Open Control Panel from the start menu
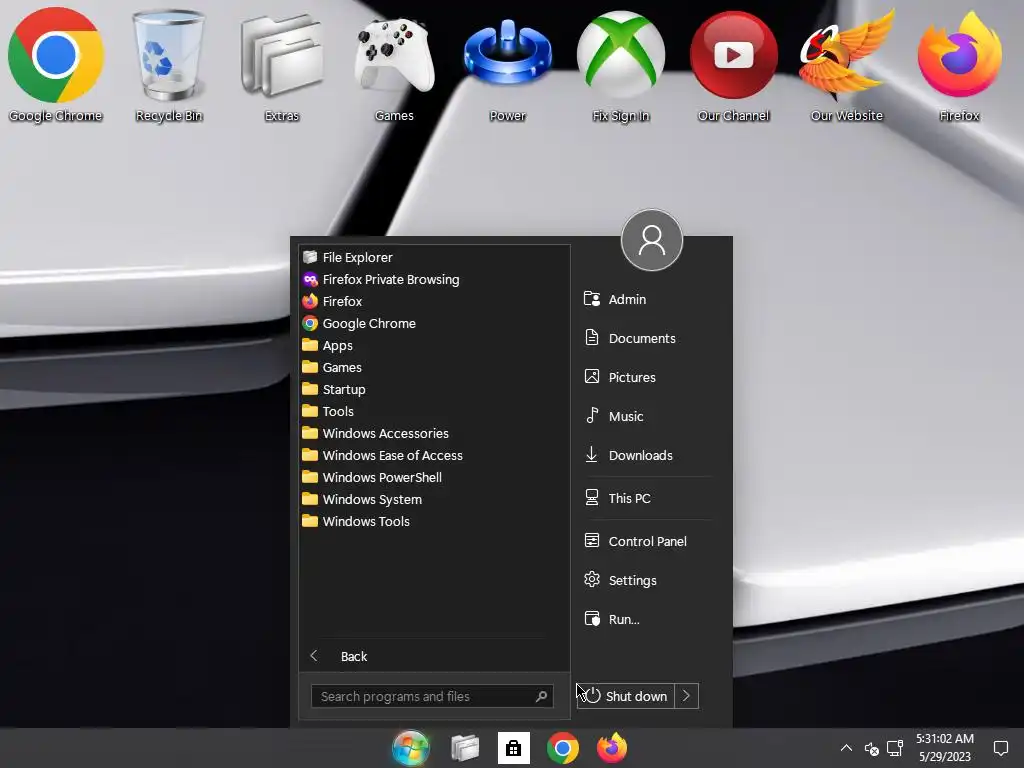The image size is (1024, 768). 647,541
